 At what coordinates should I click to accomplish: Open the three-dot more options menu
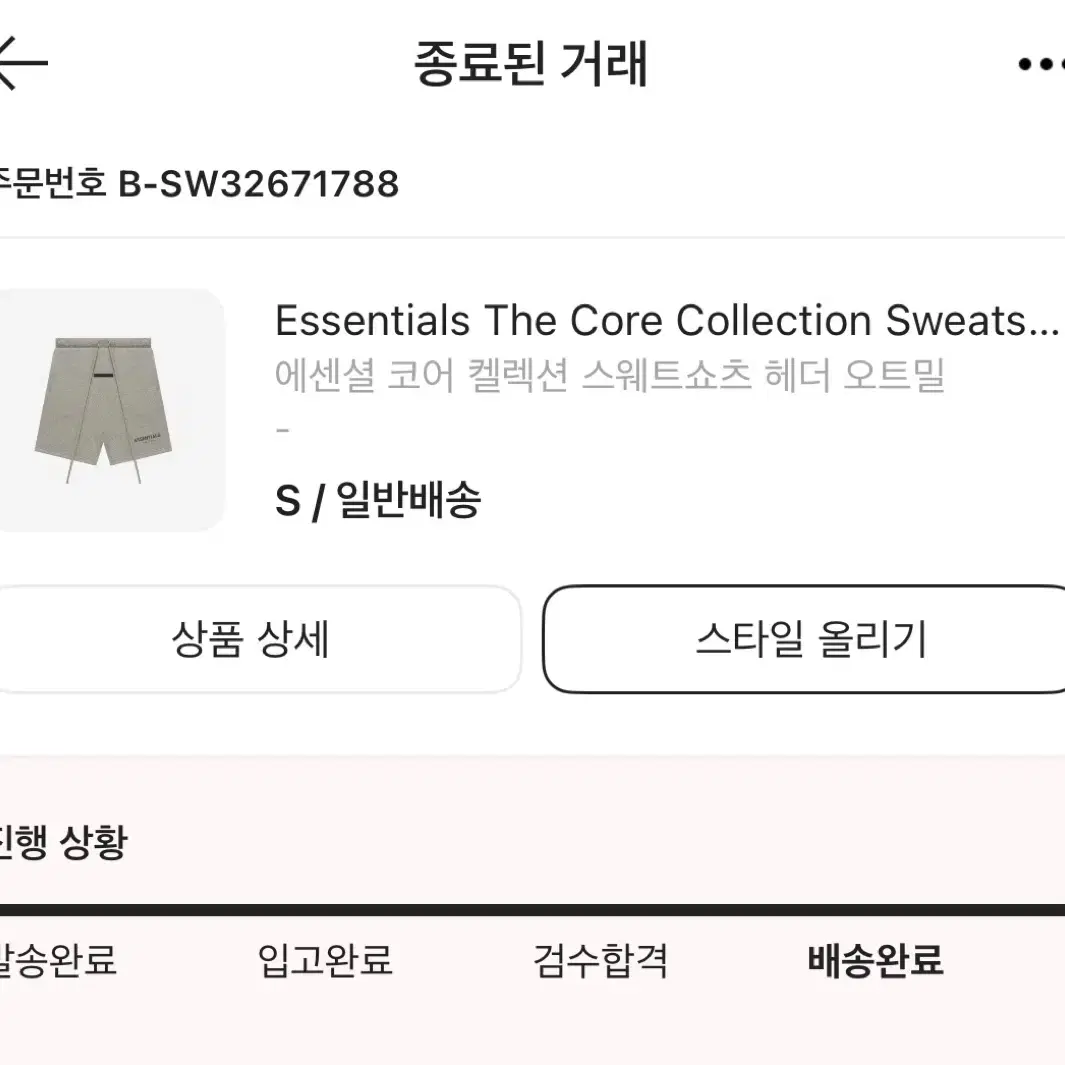[1042, 64]
